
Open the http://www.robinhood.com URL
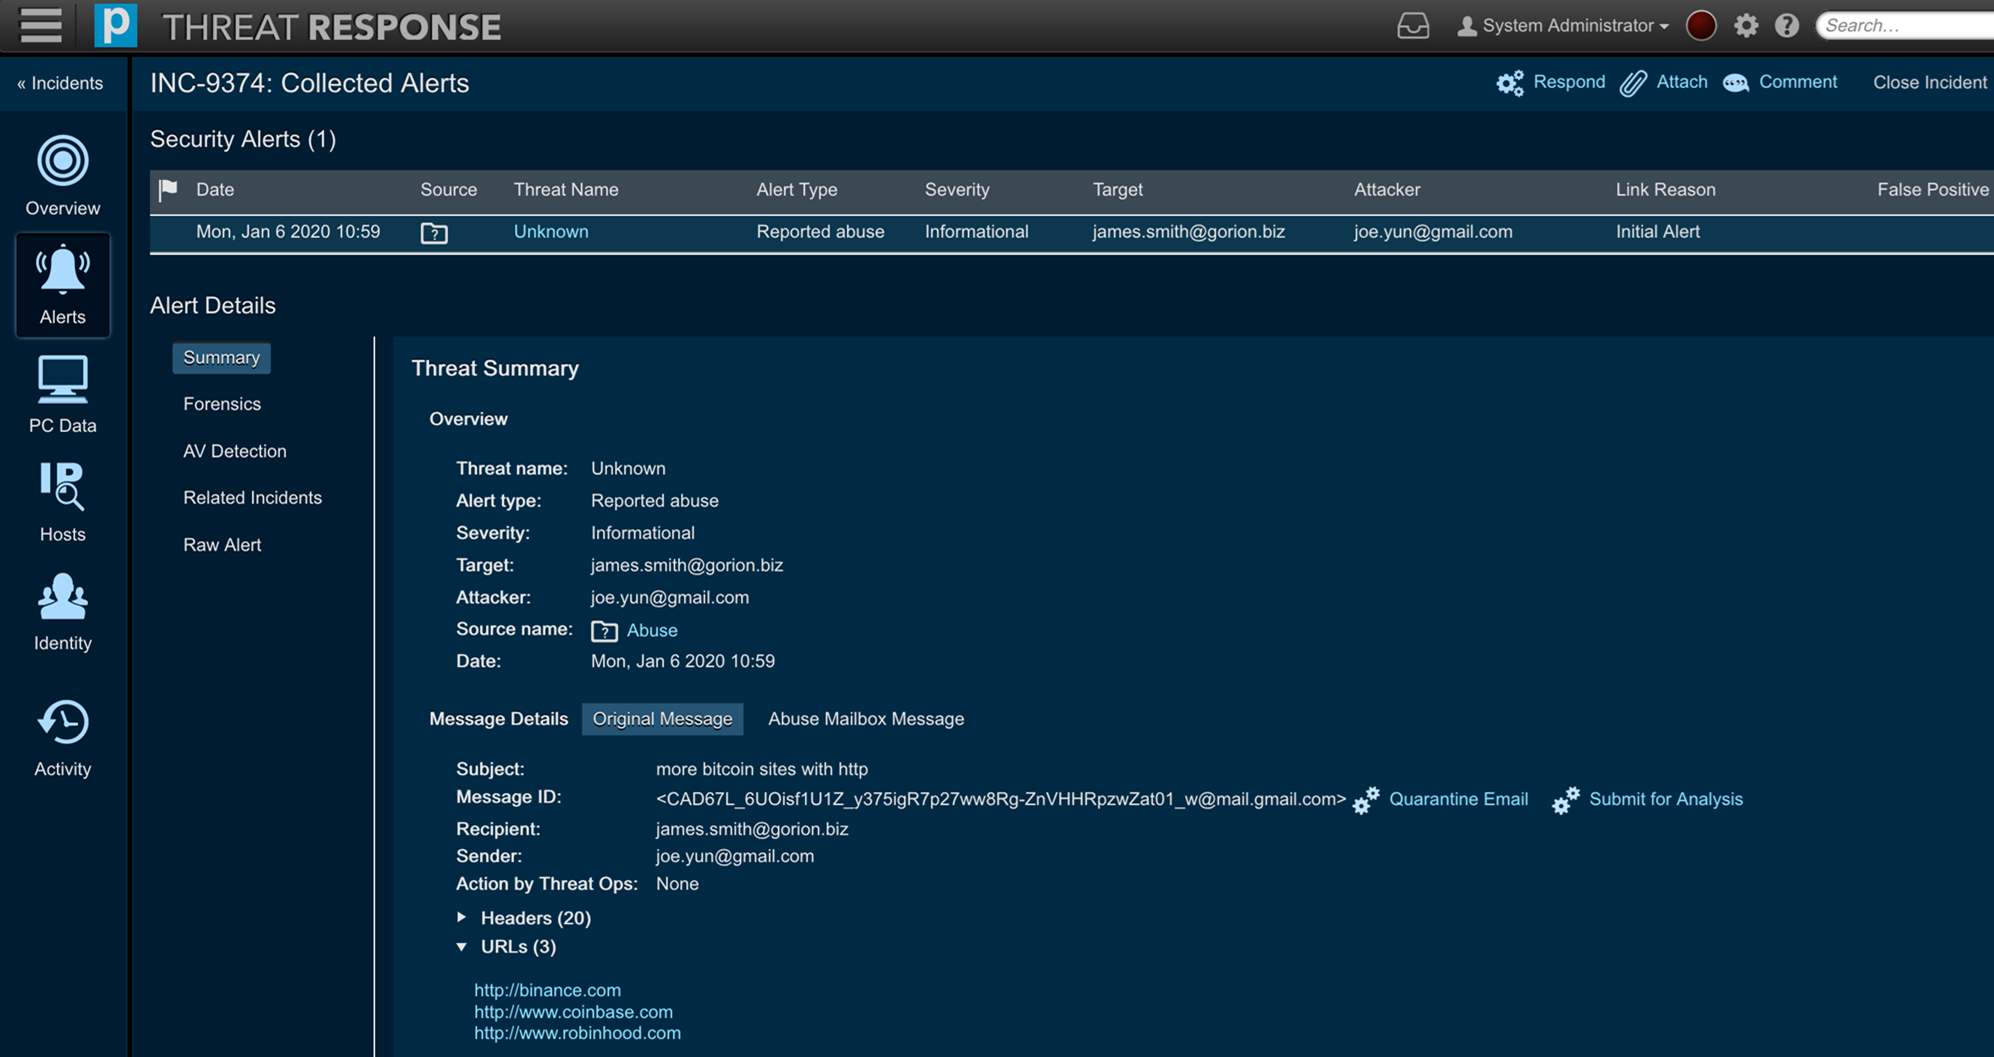click(x=577, y=1033)
